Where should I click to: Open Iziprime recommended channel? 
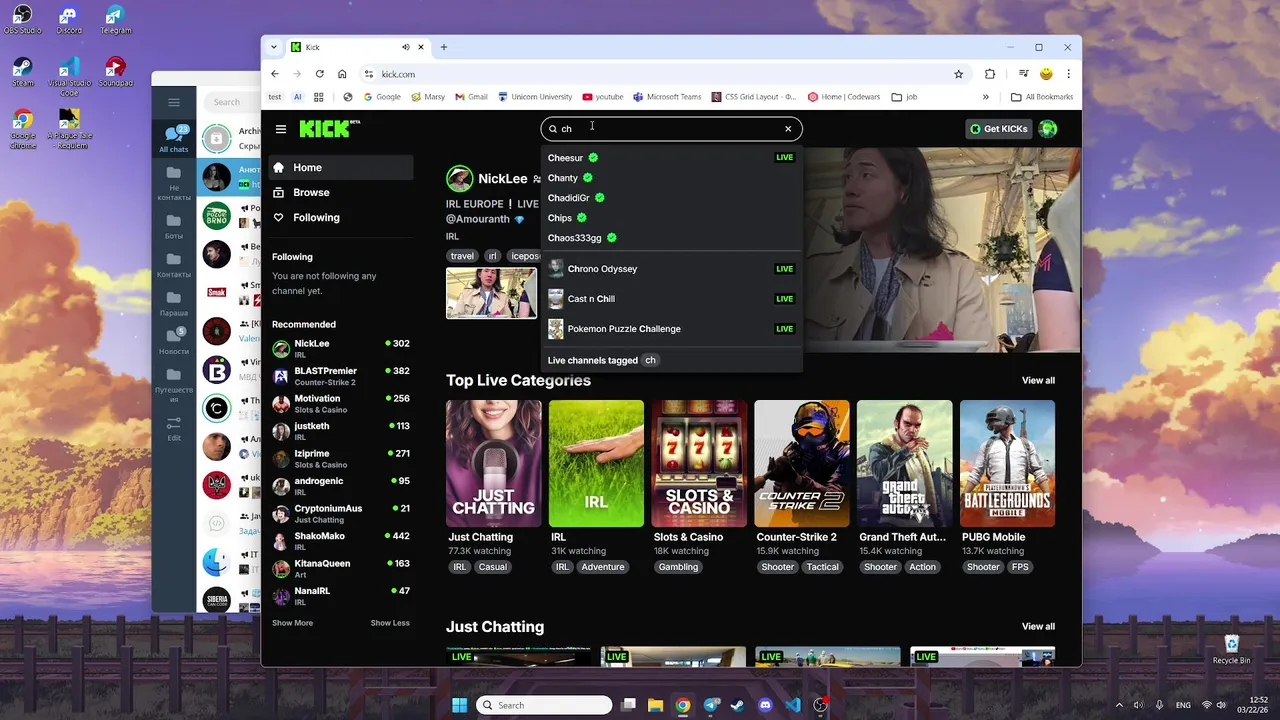click(x=341, y=458)
